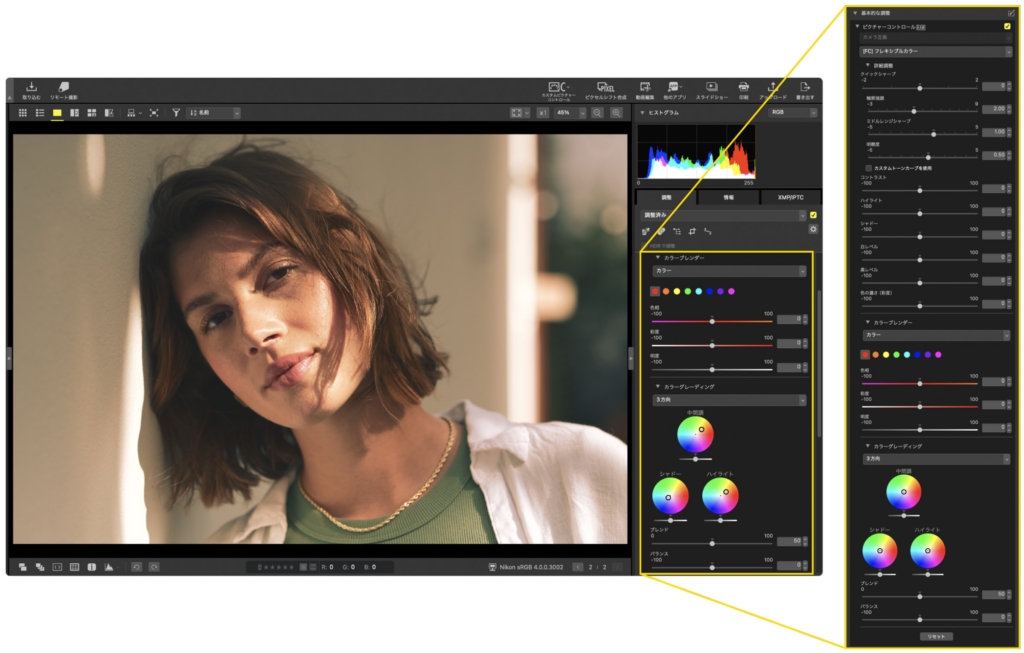
Task: Open the ピクセルシフト合成 pixel shift tool
Action: 605,89
